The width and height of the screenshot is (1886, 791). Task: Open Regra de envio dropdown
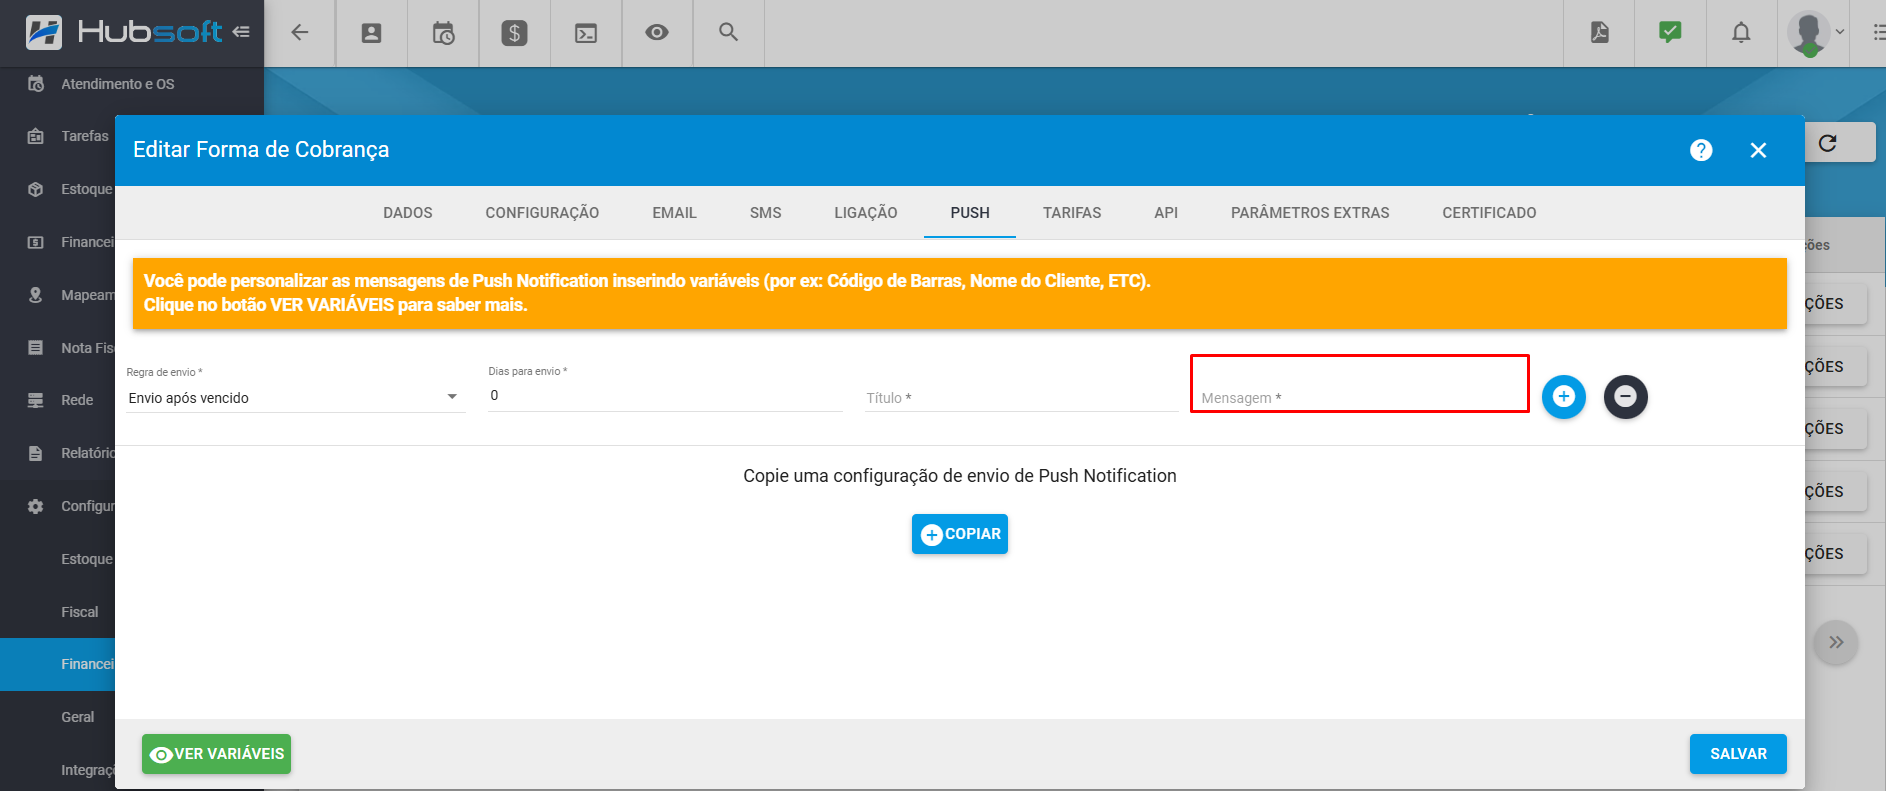pyautogui.click(x=295, y=398)
